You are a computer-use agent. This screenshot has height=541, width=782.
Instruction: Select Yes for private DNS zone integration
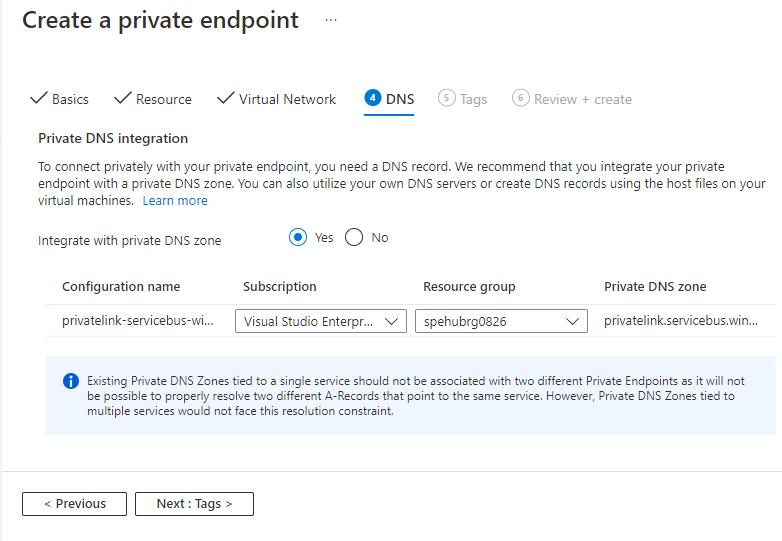[x=298, y=238]
